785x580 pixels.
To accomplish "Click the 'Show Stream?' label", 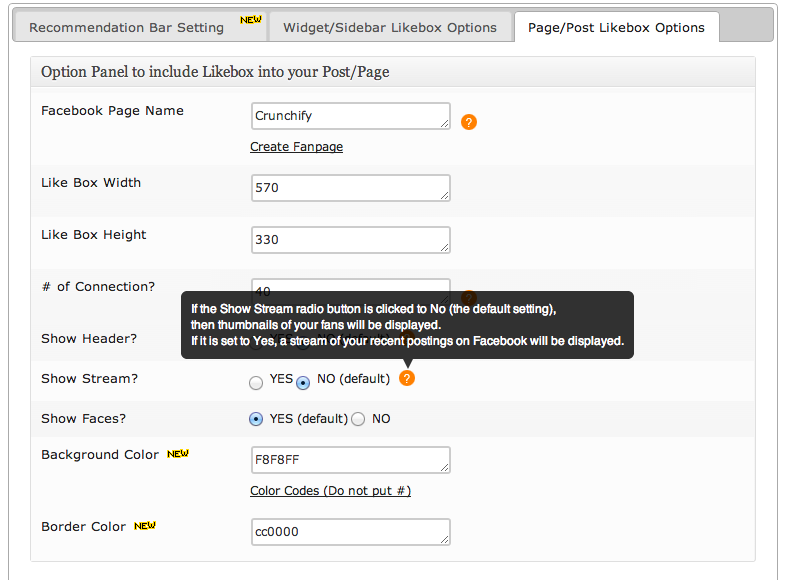I will [89, 379].
